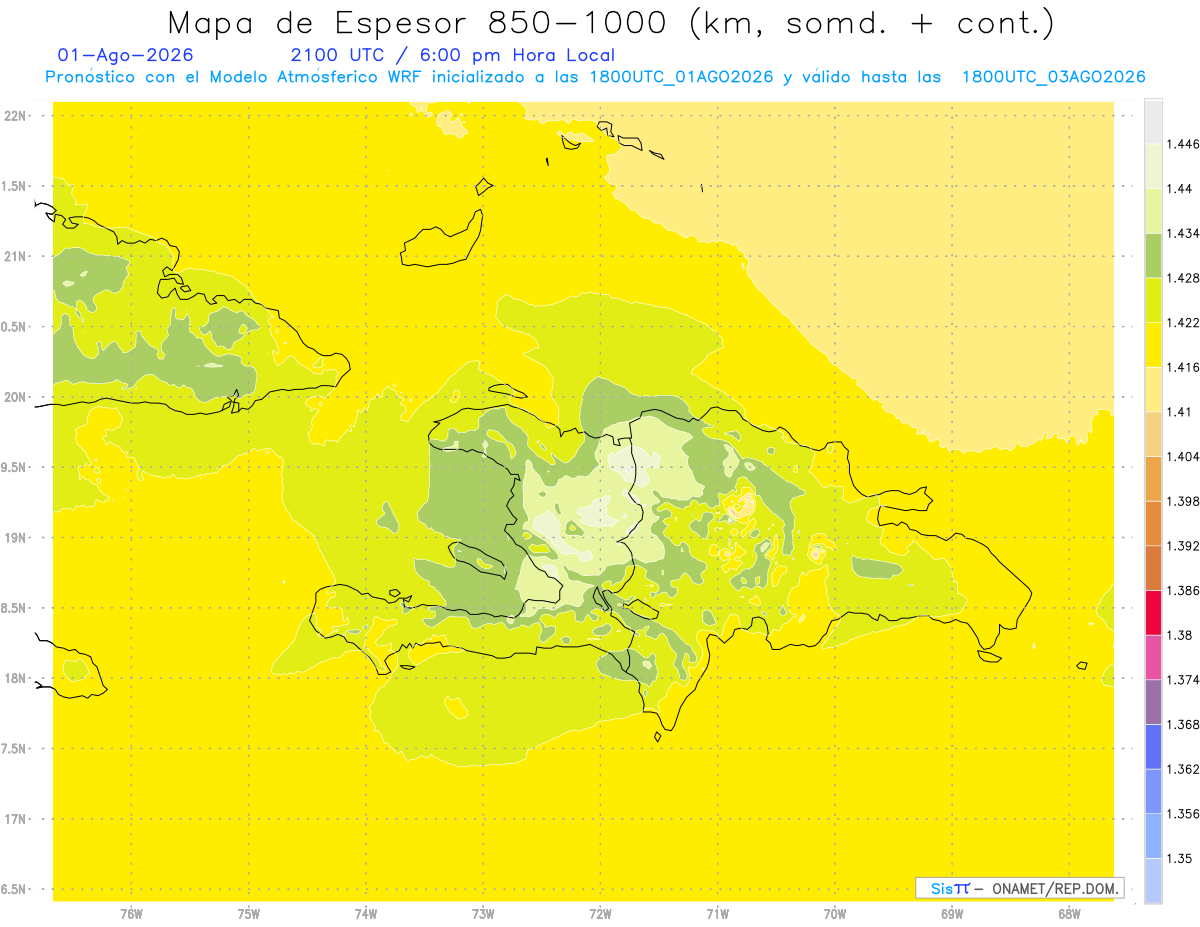Screen dimensions: 1200x927
Task: Select the periwinkle 1.356–1.362 colorbar swatch
Action: point(1153,791)
